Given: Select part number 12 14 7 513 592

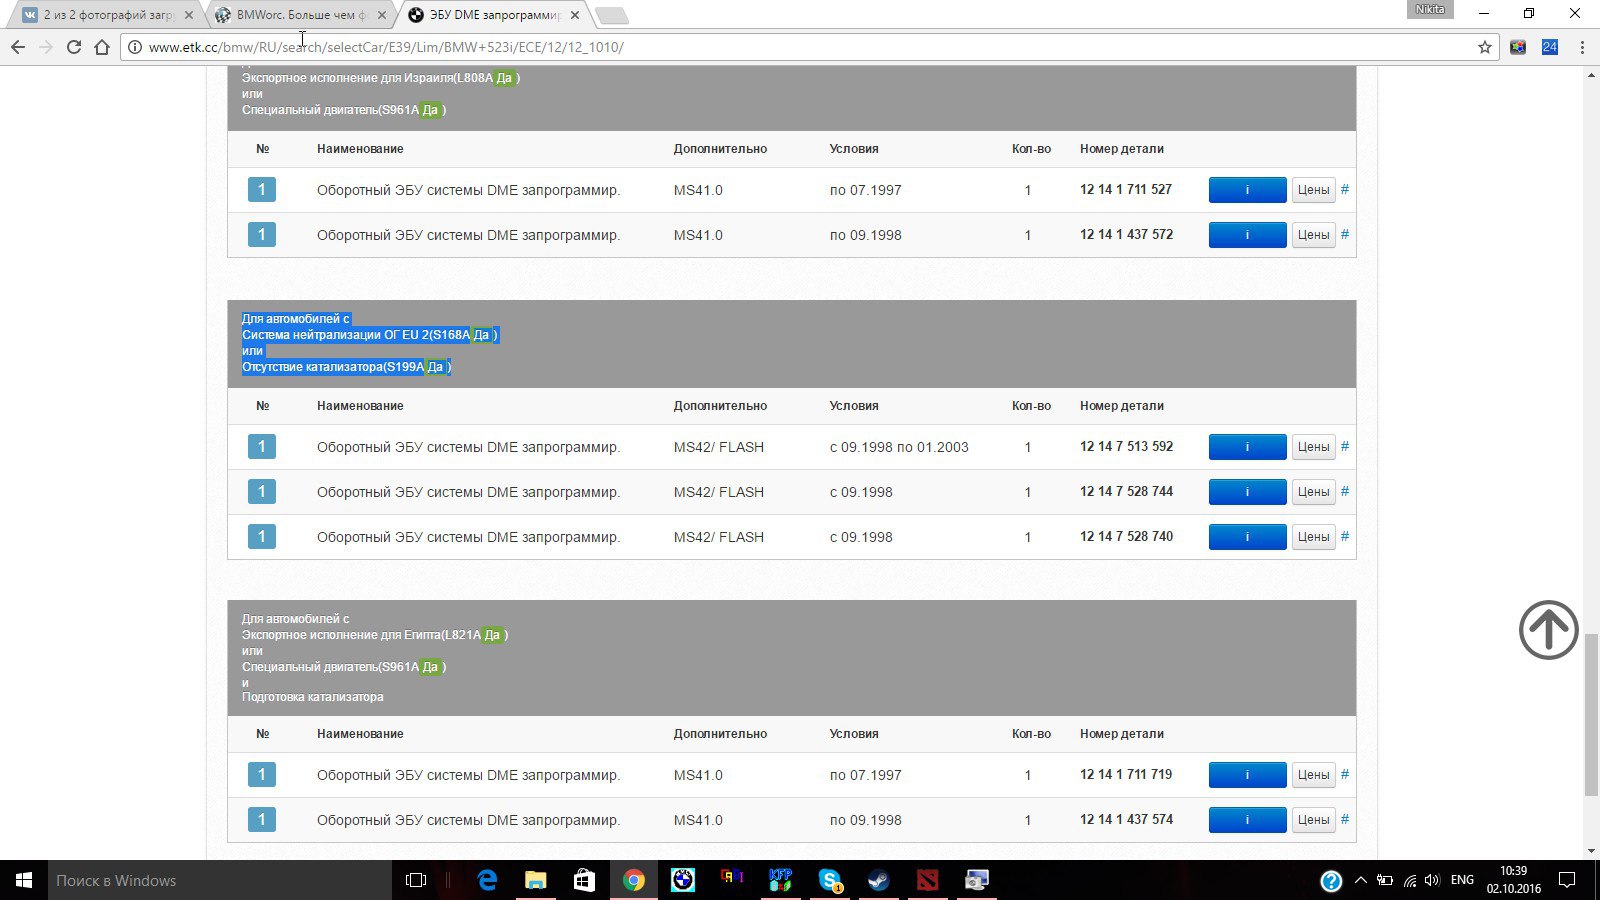Looking at the screenshot, I should pos(1126,446).
